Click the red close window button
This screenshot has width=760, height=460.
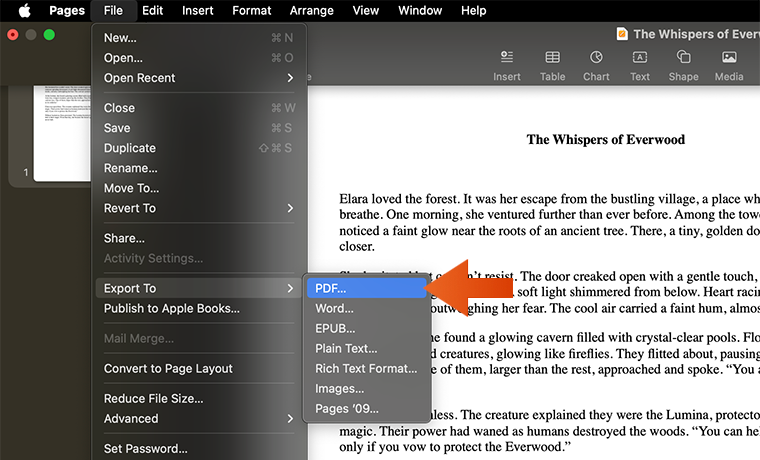13,35
